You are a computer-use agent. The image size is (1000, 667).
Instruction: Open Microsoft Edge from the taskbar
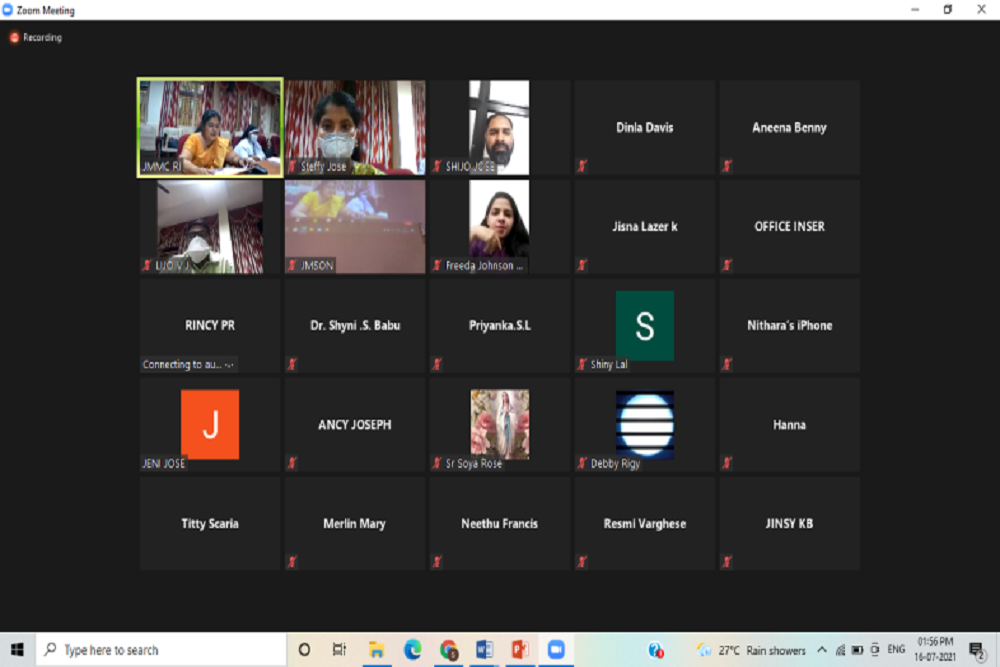click(413, 650)
